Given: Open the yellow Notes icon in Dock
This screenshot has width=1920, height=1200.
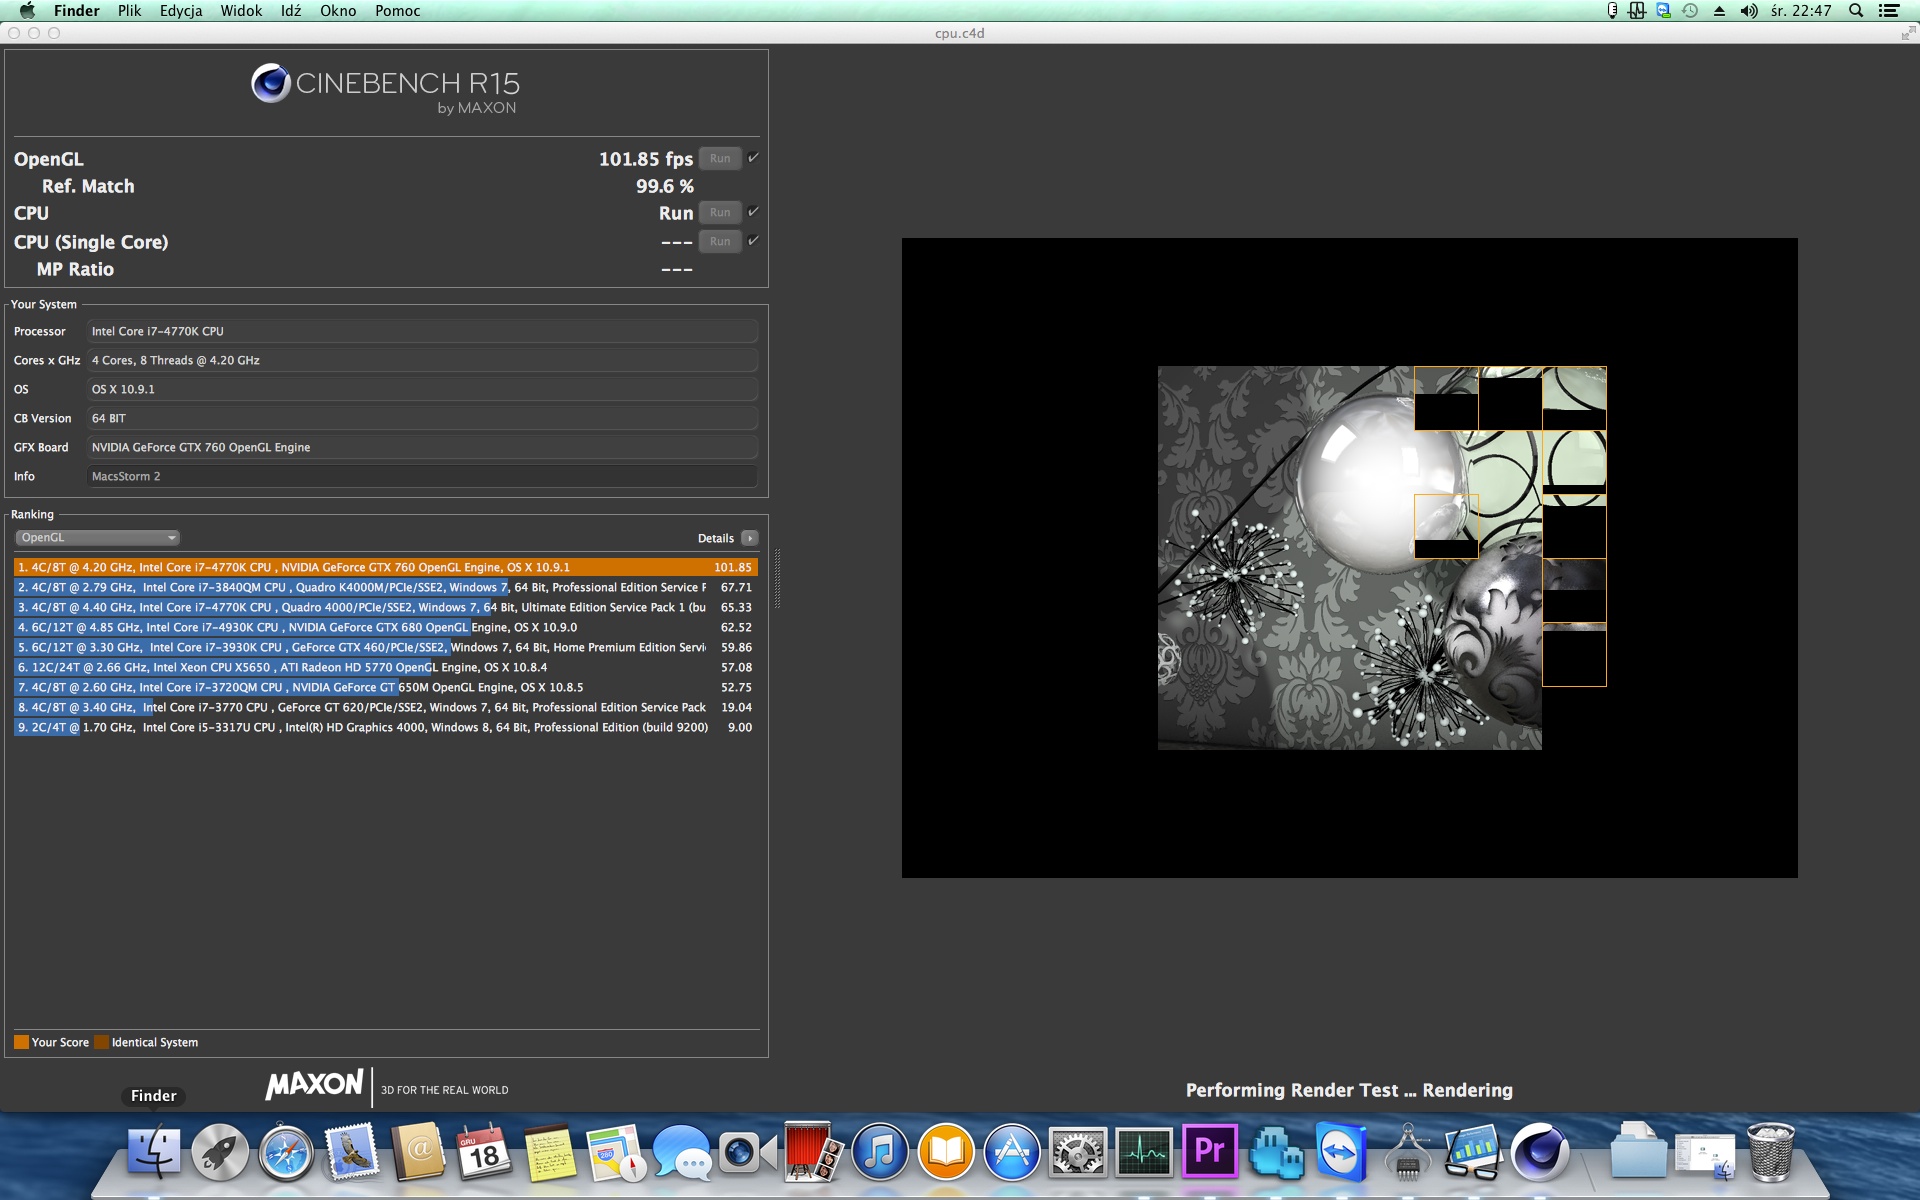Looking at the screenshot, I should coord(550,1152).
